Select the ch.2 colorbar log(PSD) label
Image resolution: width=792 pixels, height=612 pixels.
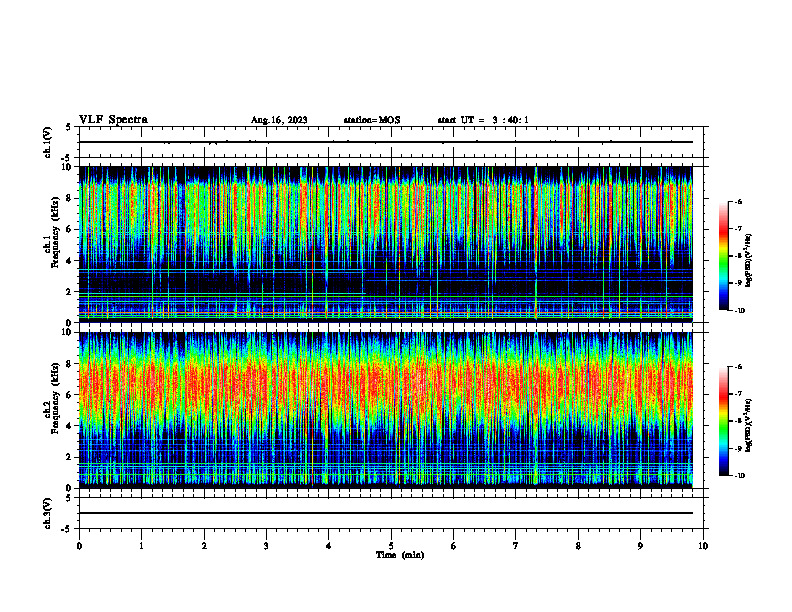coord(749,425)
